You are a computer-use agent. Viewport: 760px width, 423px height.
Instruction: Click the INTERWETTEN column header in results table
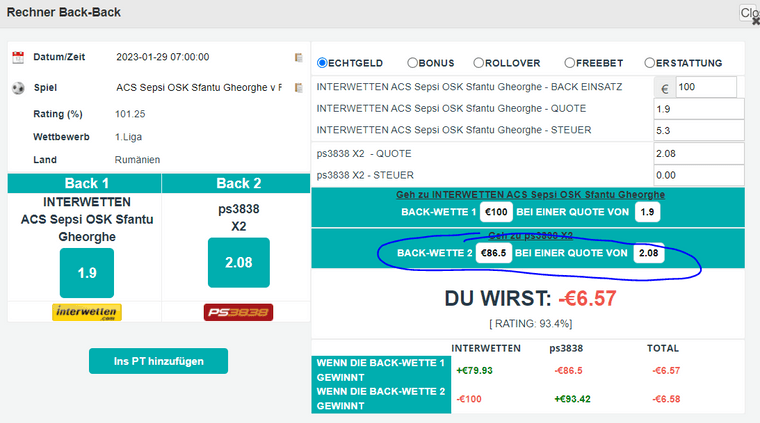486,348
